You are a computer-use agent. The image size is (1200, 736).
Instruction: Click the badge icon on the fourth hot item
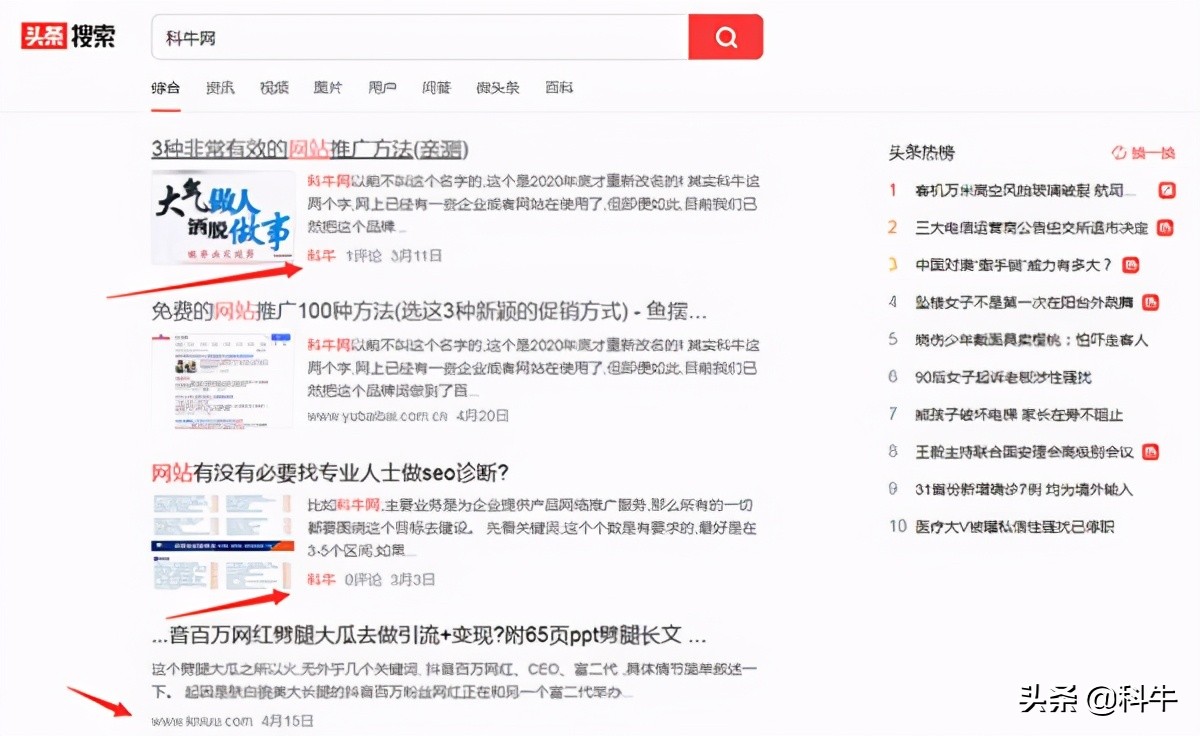(1151, 301)
